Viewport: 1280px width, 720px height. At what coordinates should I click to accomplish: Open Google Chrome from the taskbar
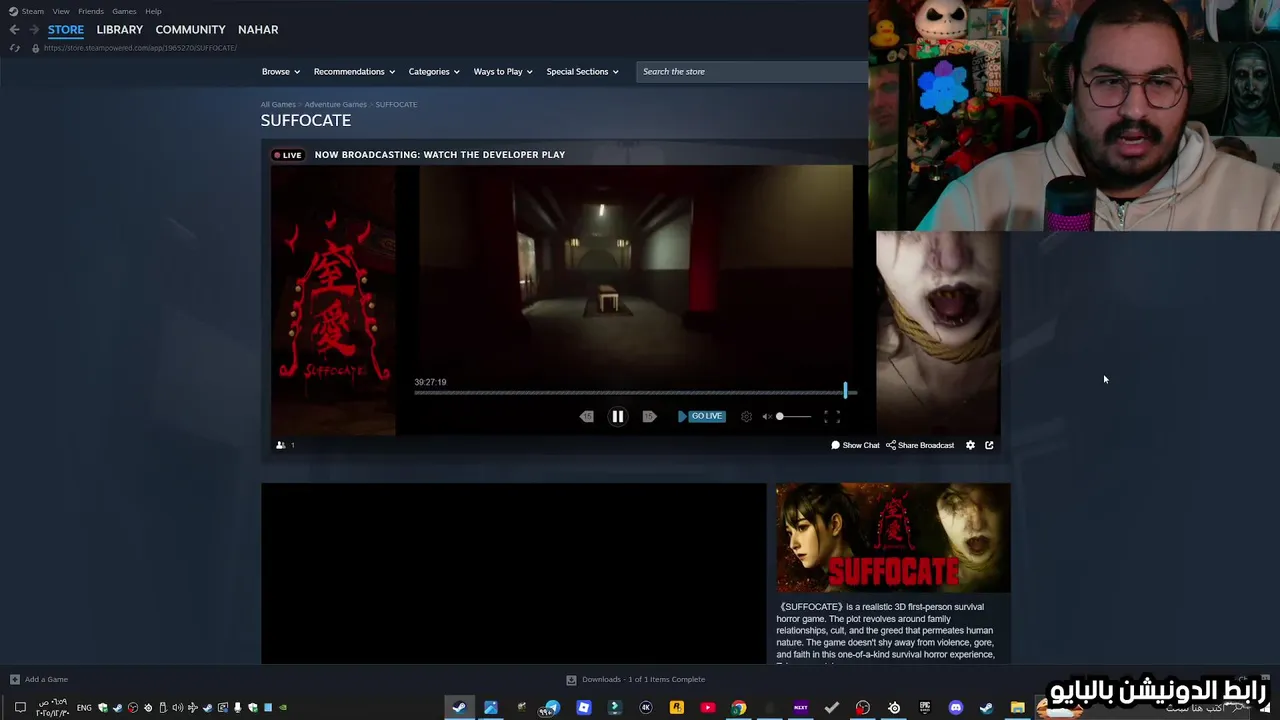point(739,707)
